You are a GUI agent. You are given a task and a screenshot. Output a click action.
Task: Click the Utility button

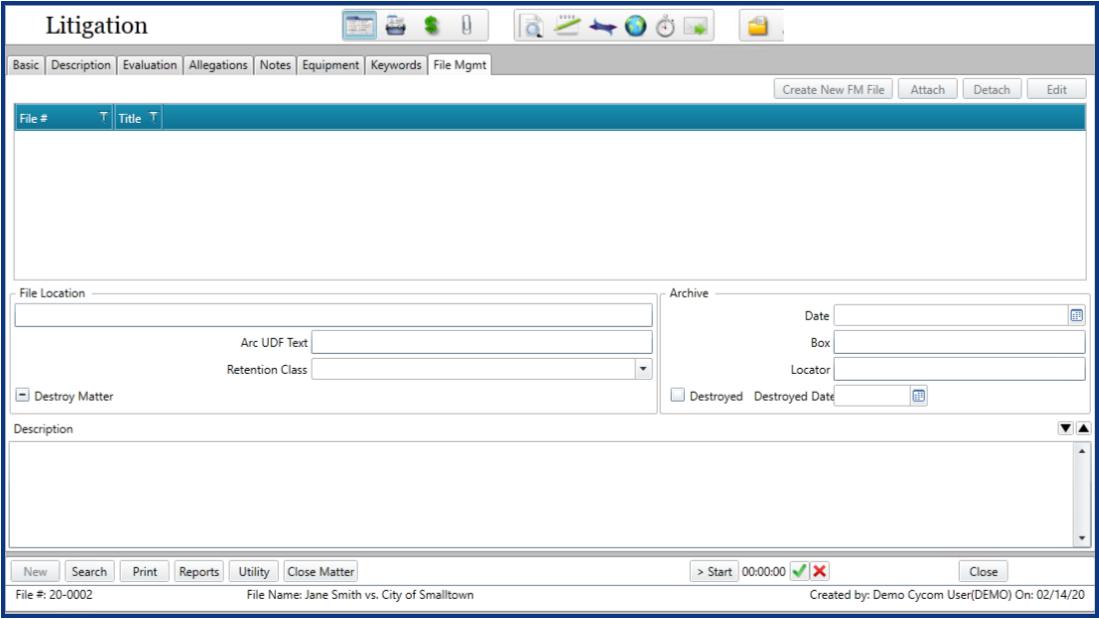click(254, 571)
